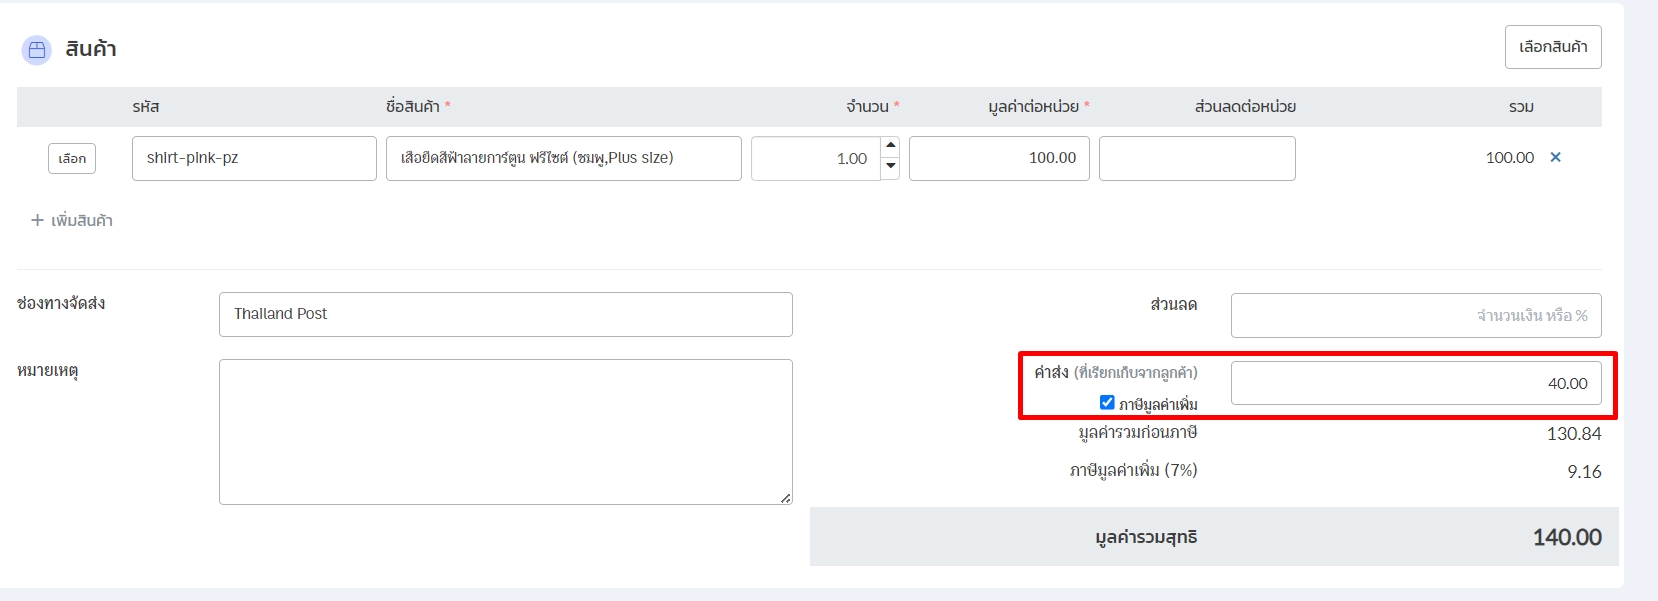Viewport: 1658px width, 601px height.
Task: Click the plus icon of เพิ่มสินค้า
Action: pyautogui.click(x=37, y=220)
